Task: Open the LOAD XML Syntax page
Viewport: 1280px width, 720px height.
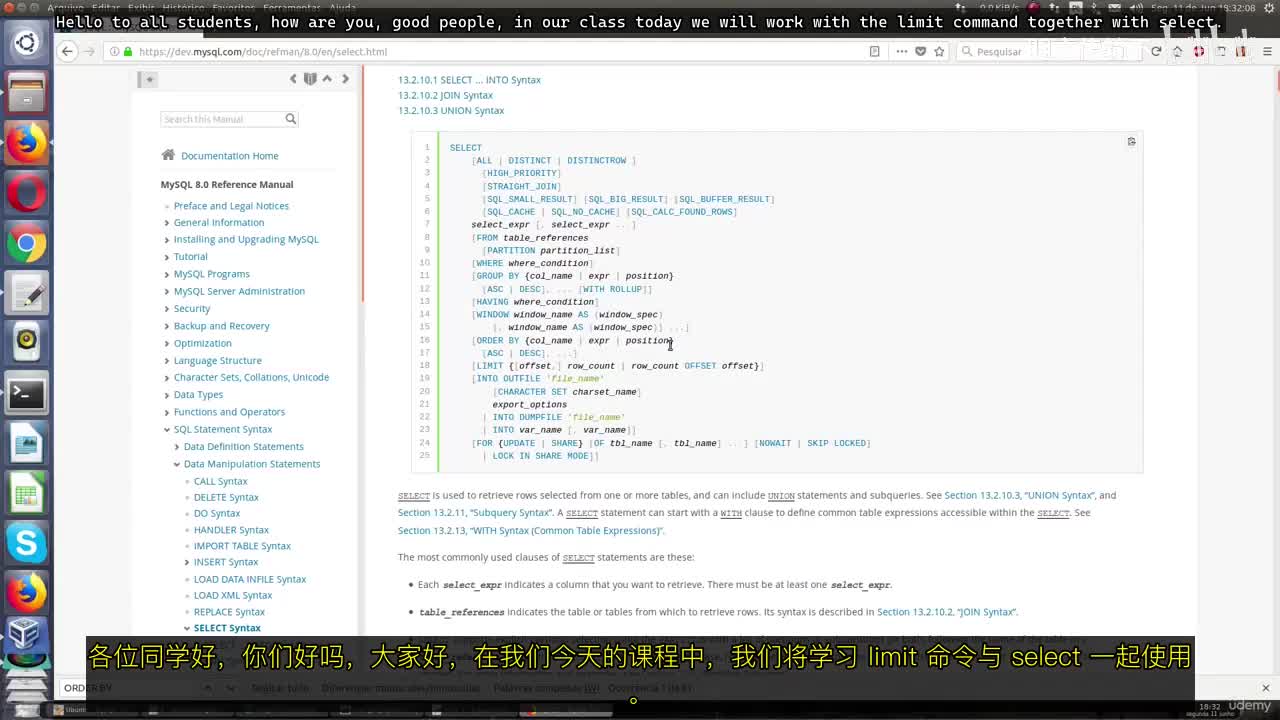Action: click(233, 596)
